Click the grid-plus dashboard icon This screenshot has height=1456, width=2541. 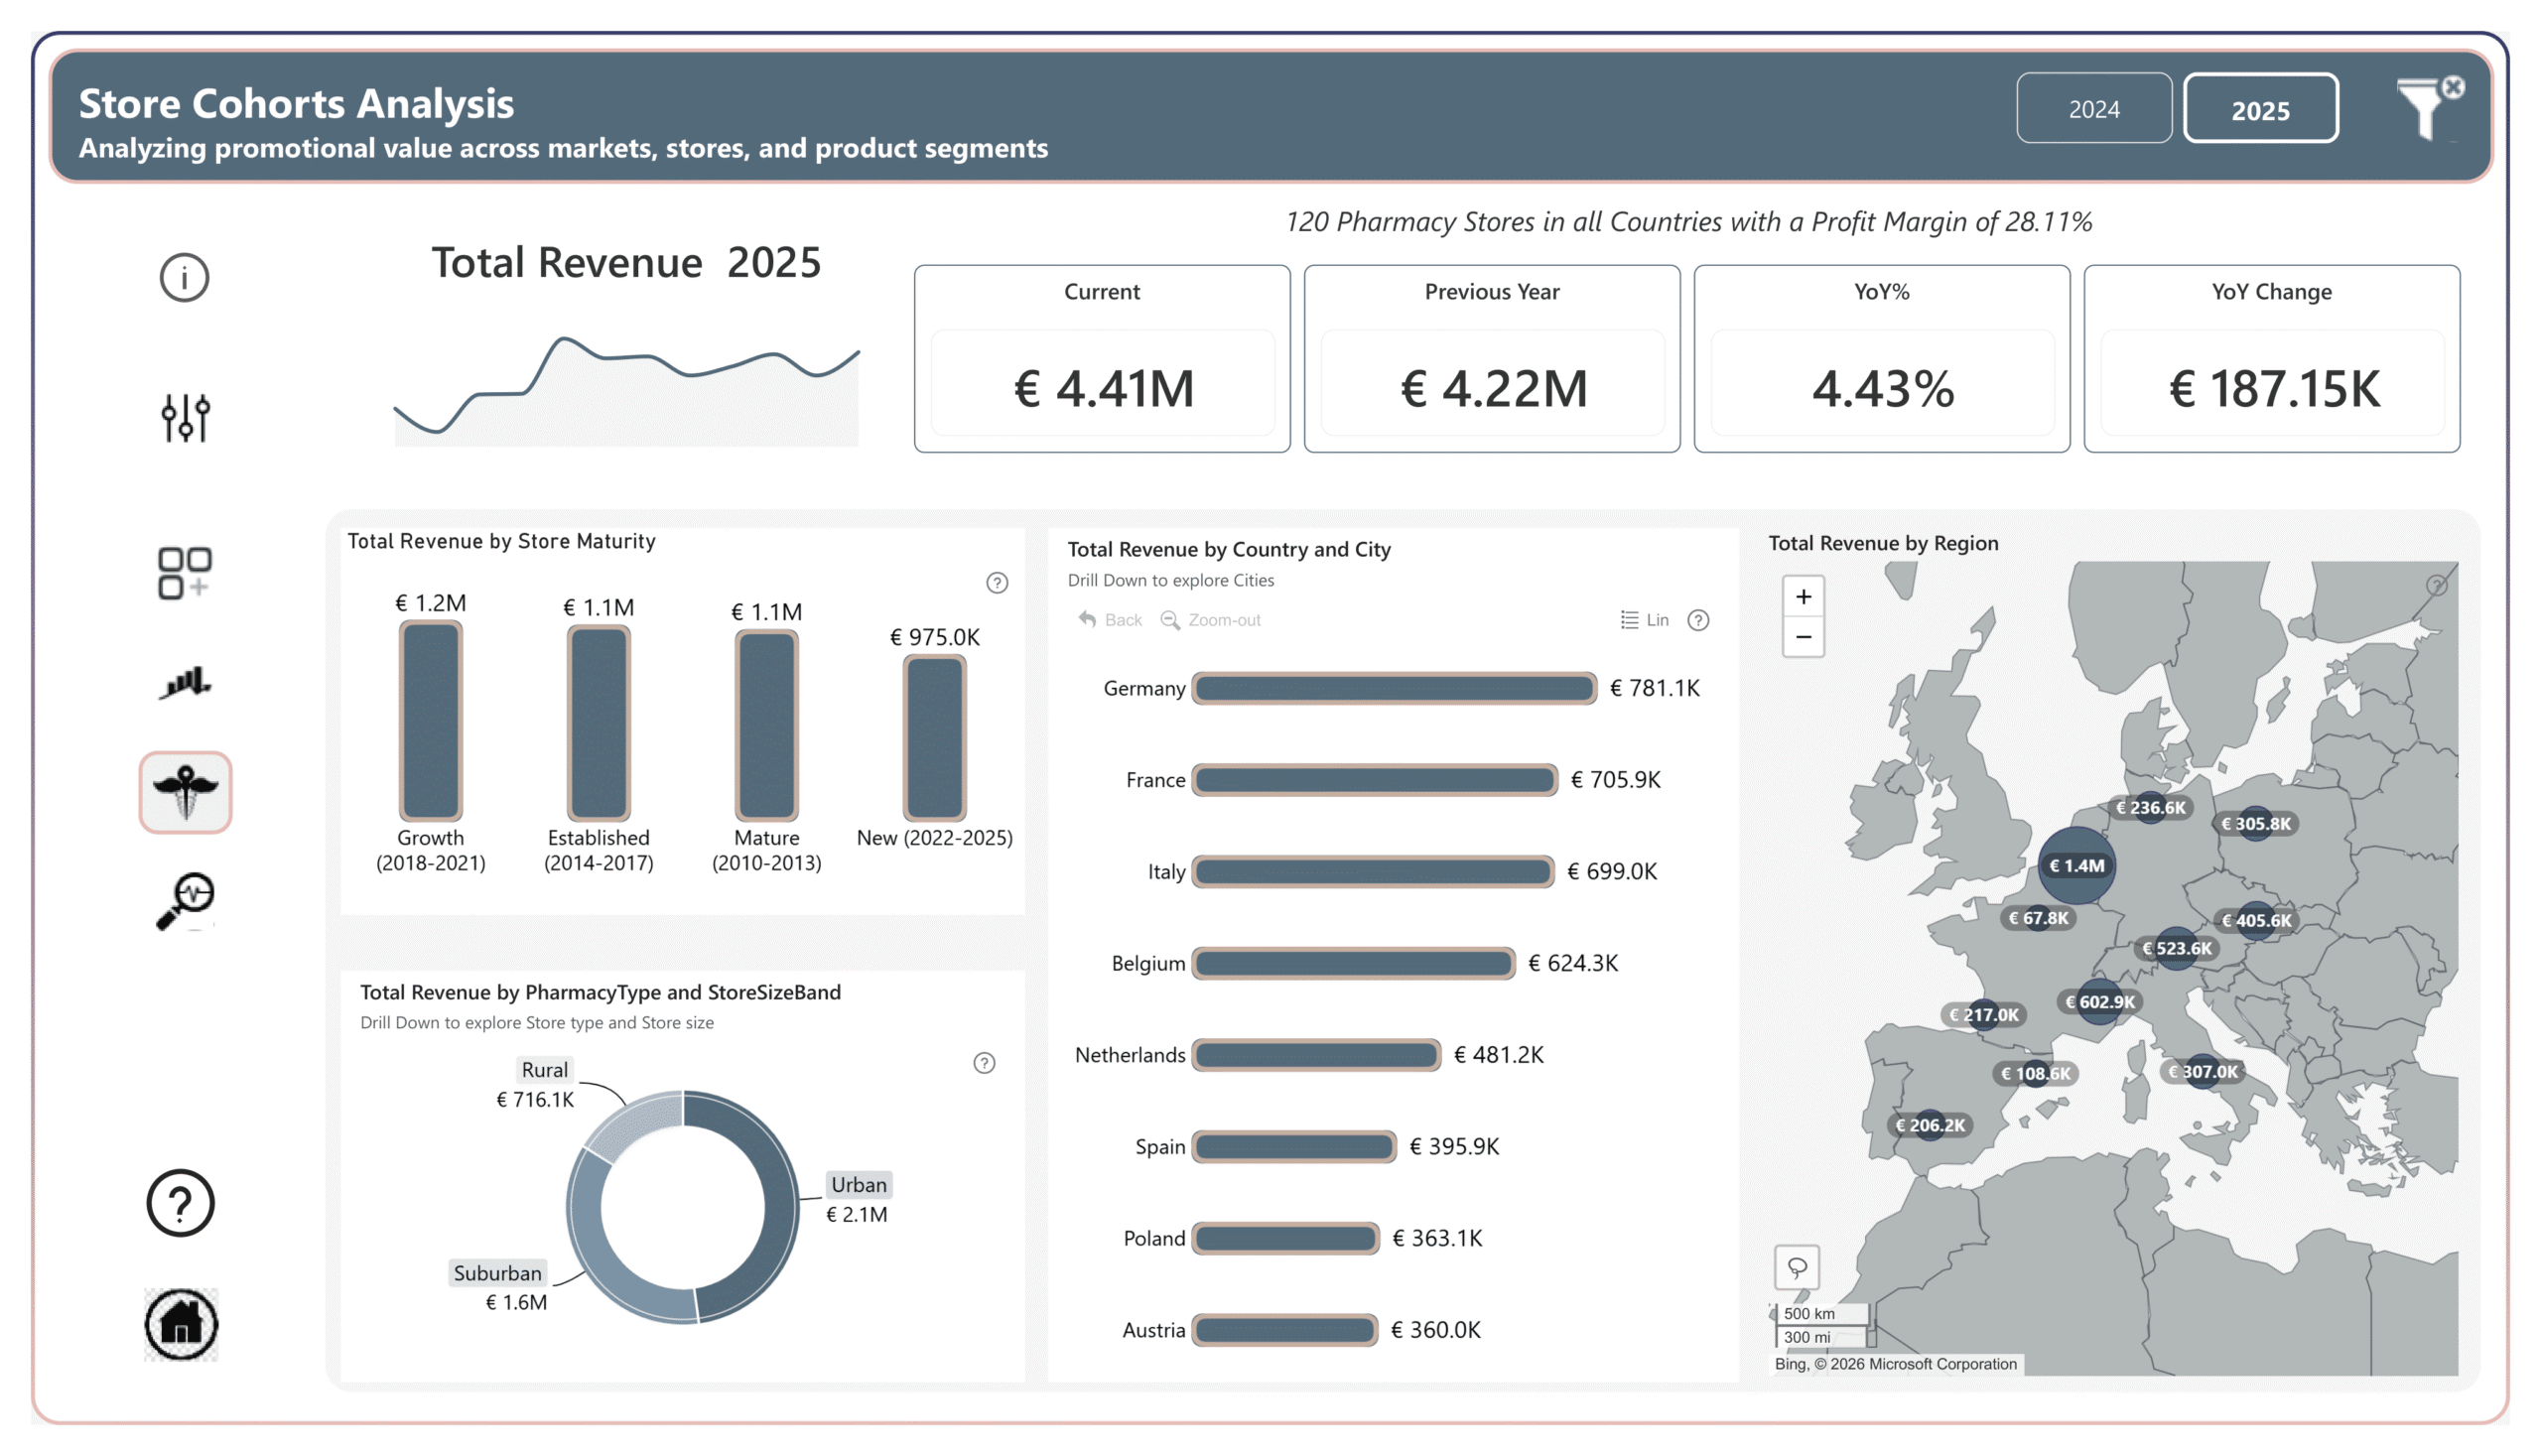[x=185, y=572]
